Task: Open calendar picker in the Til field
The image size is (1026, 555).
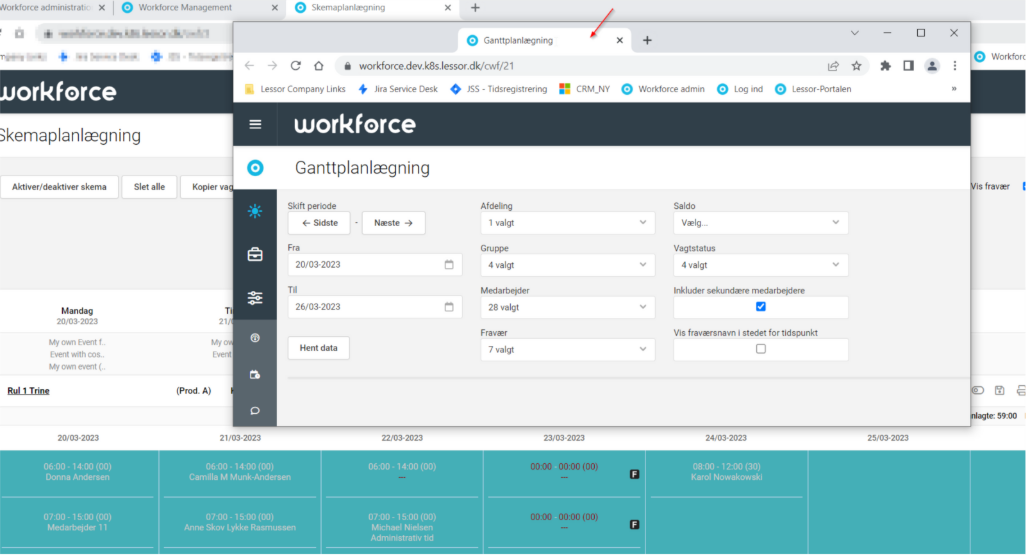Action: pos(449,307)
